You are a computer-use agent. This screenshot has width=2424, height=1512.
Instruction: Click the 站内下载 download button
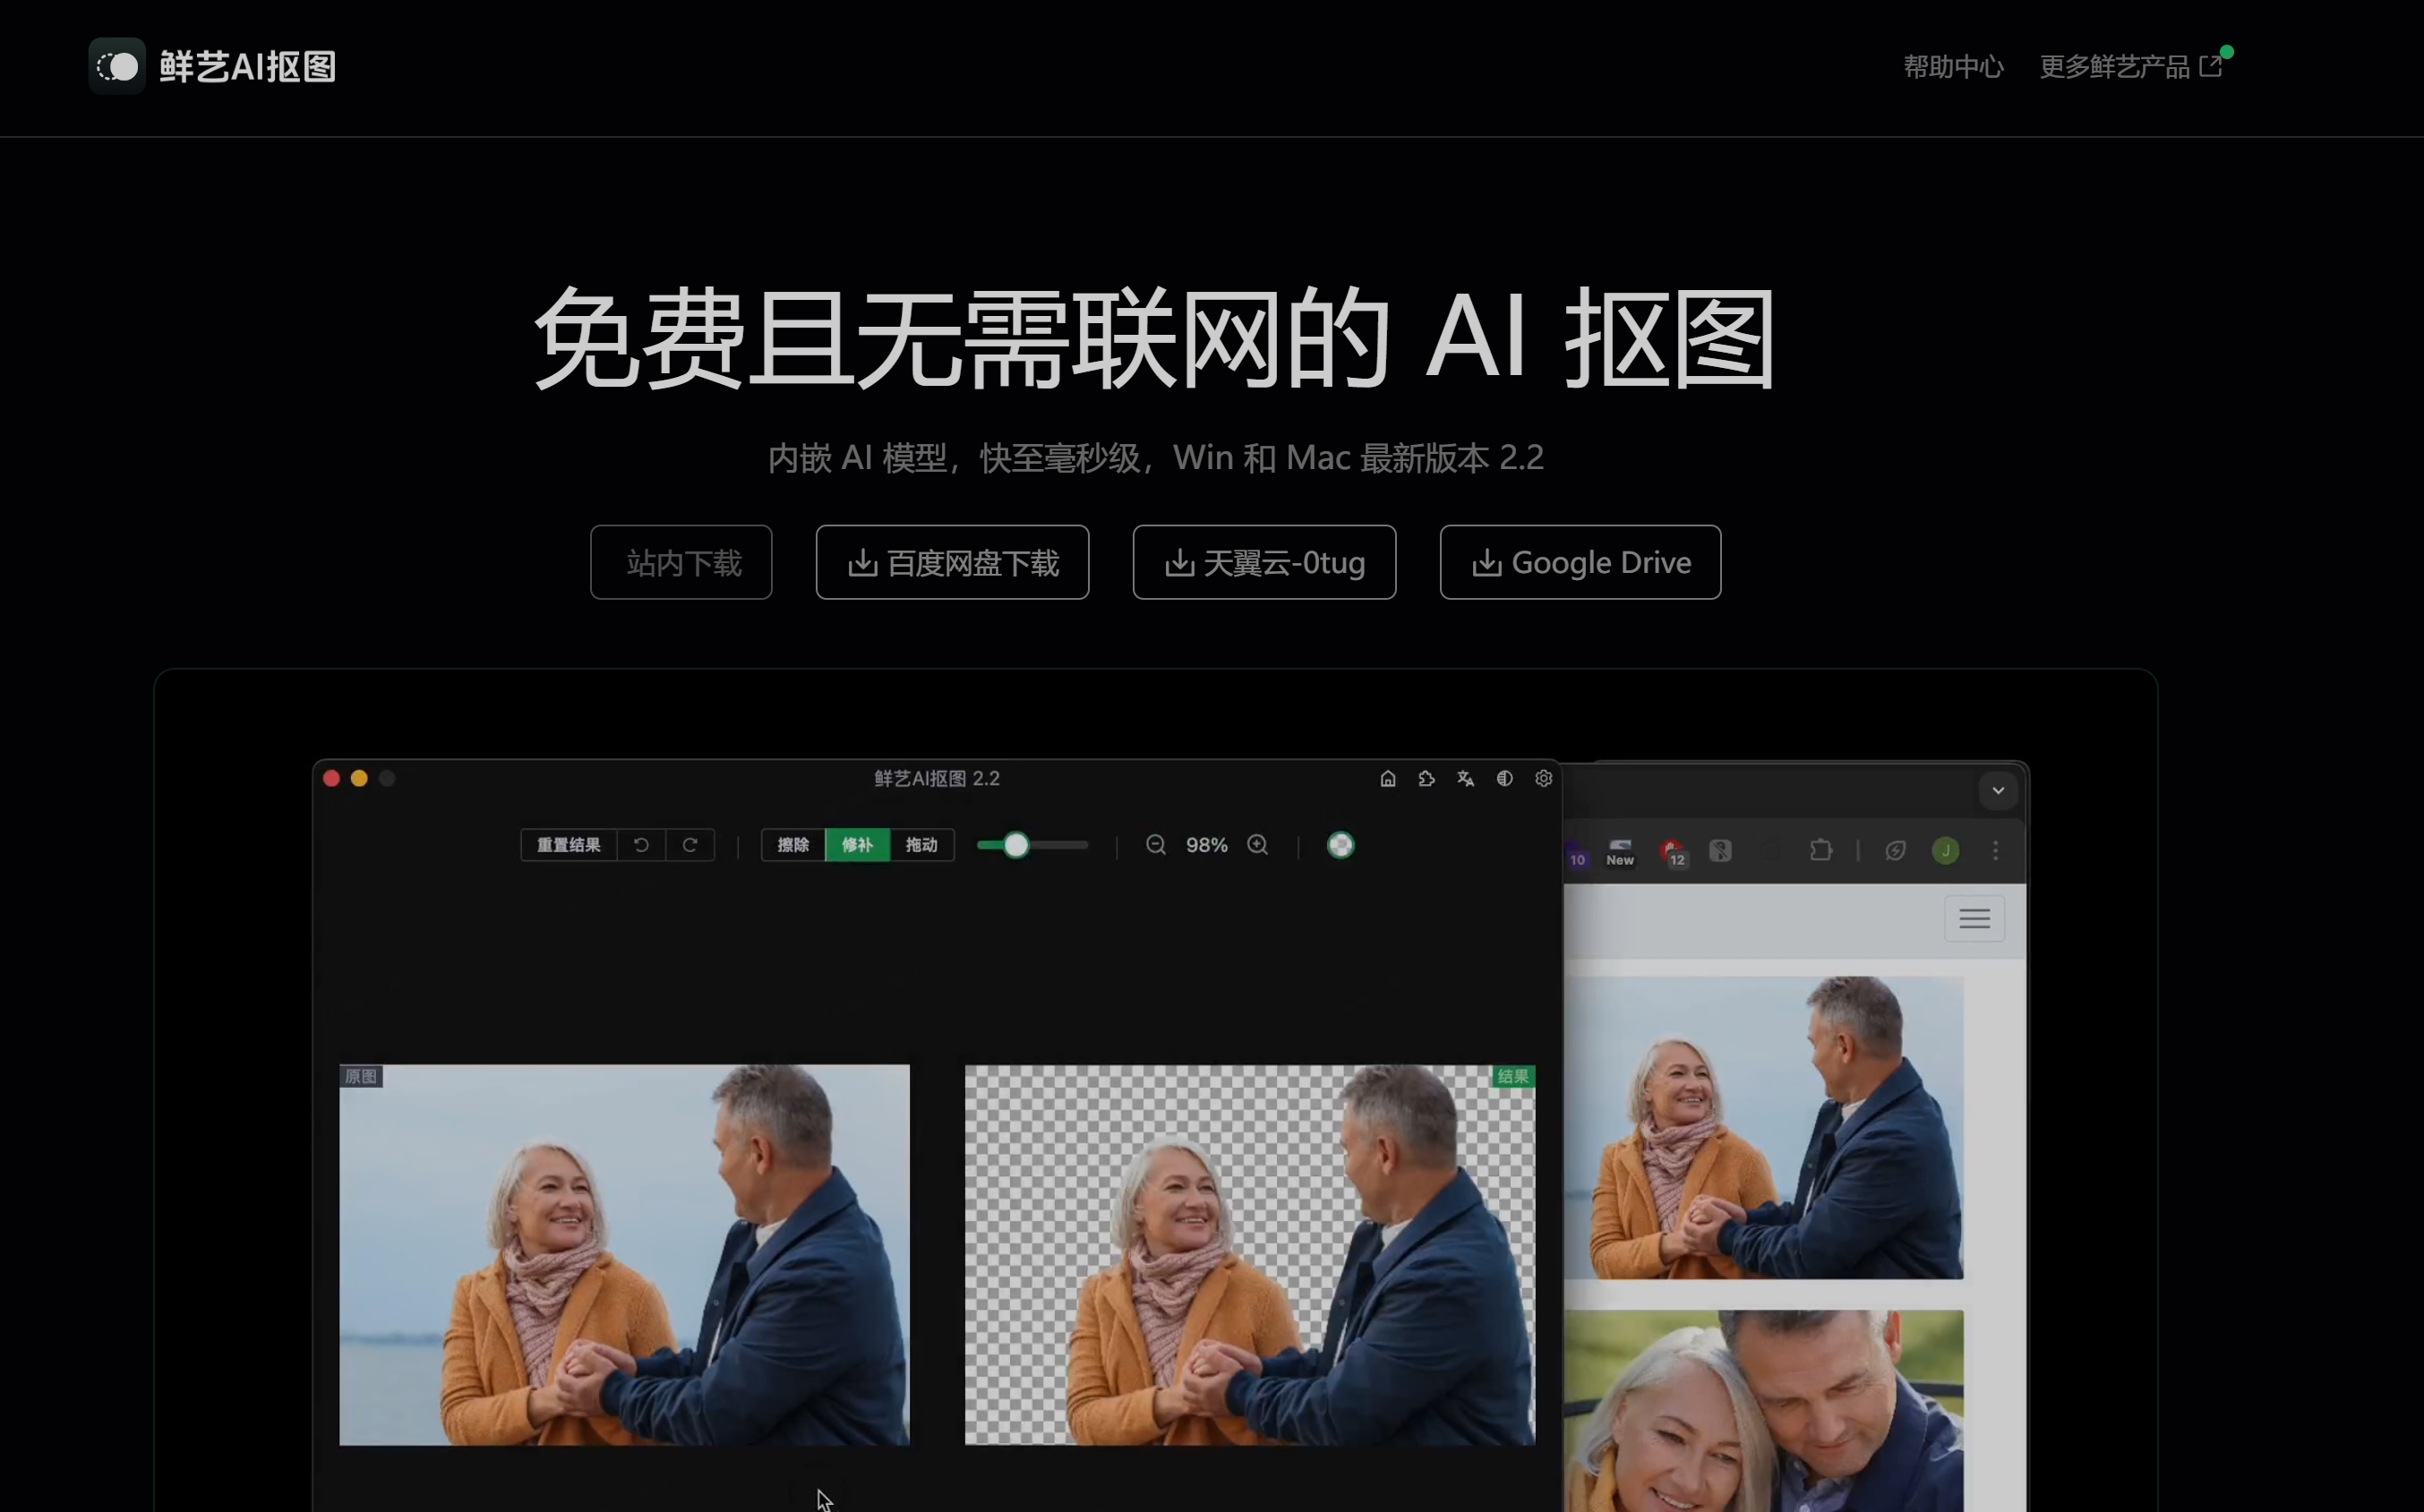(681, 561)
